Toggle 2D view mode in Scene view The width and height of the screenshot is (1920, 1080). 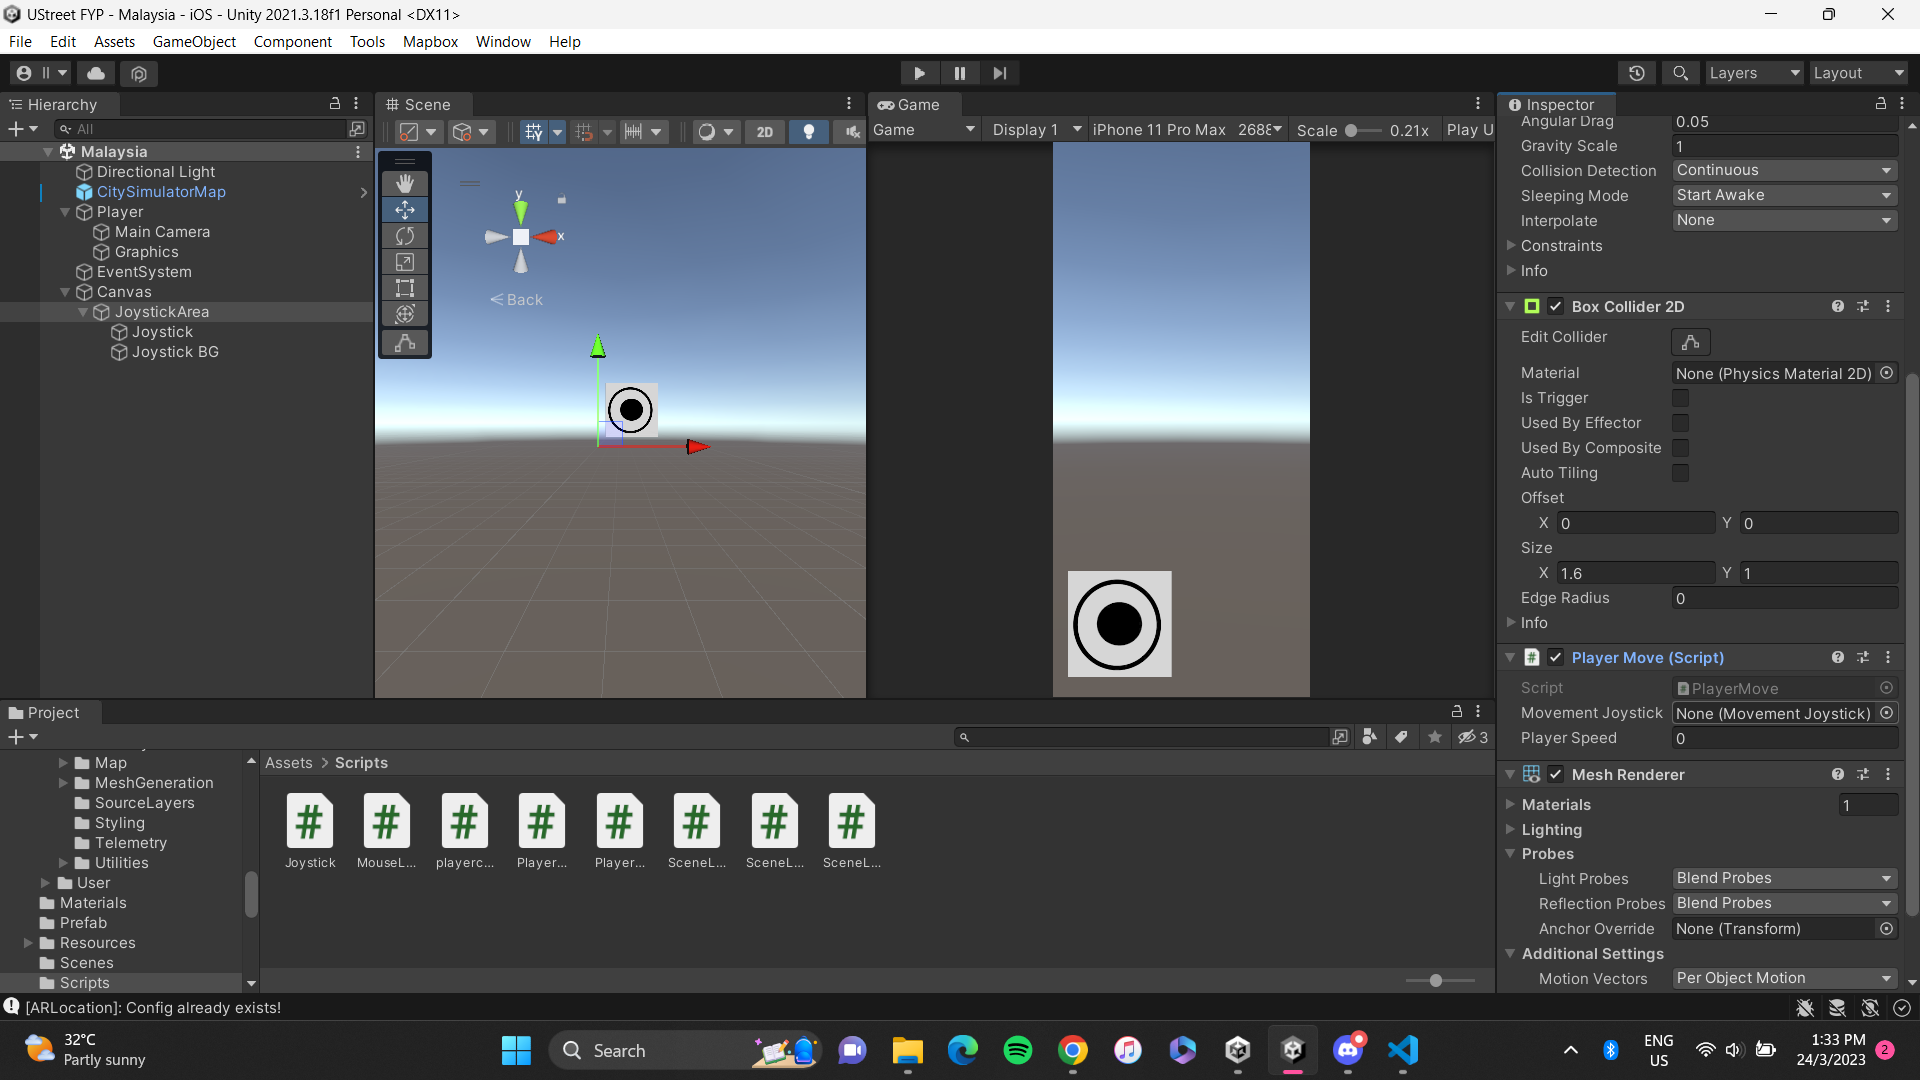[764, 131]
